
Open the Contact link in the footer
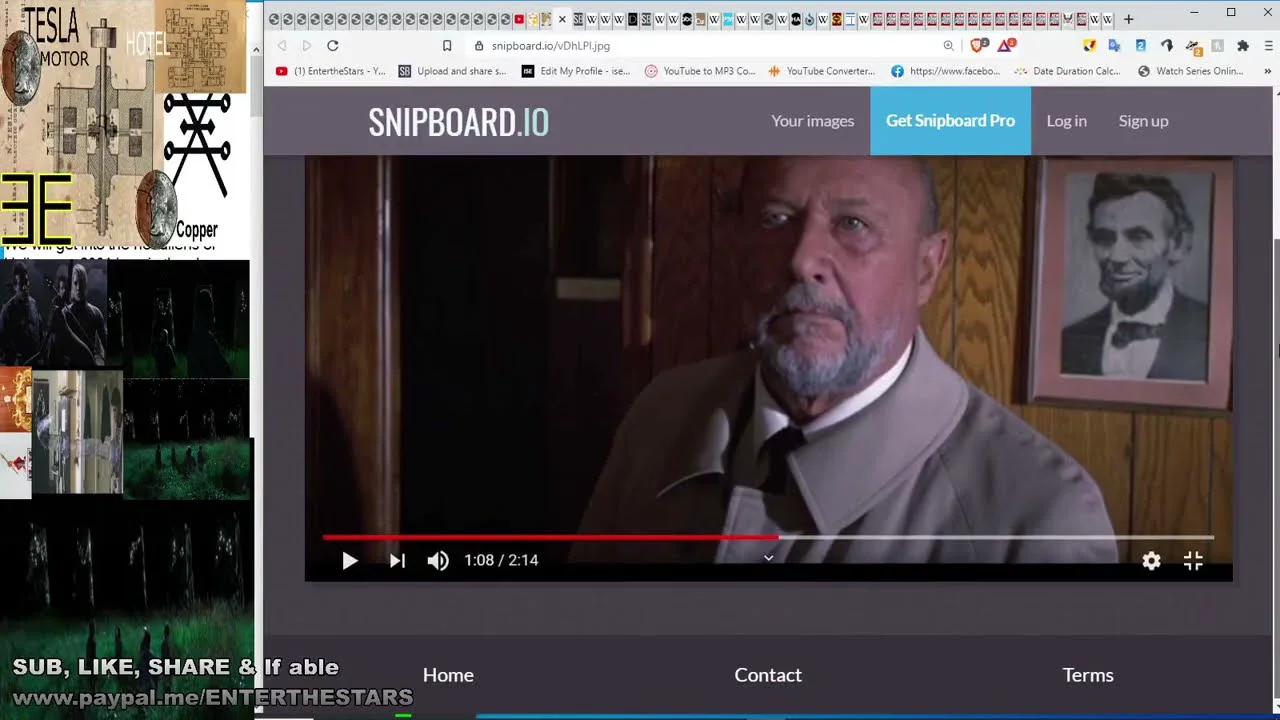tap(768, 675)
